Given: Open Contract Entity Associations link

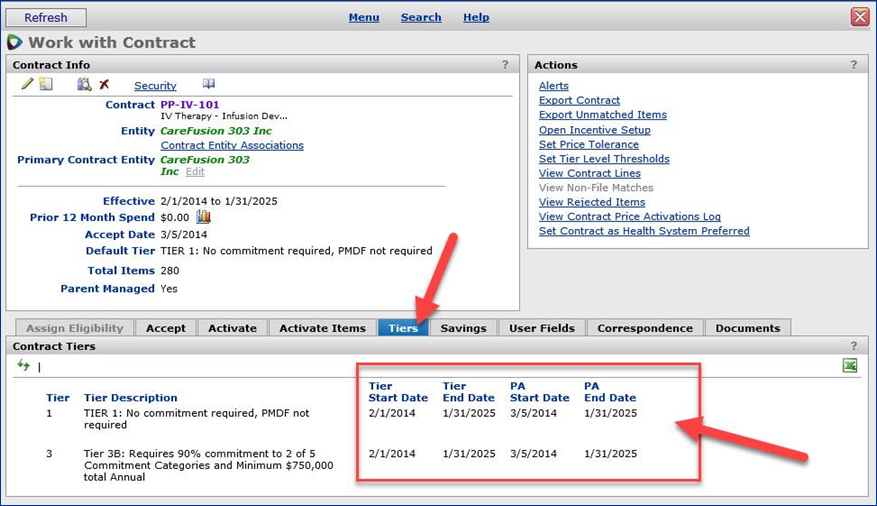Looking at the screenshot, I should [232, 145].
